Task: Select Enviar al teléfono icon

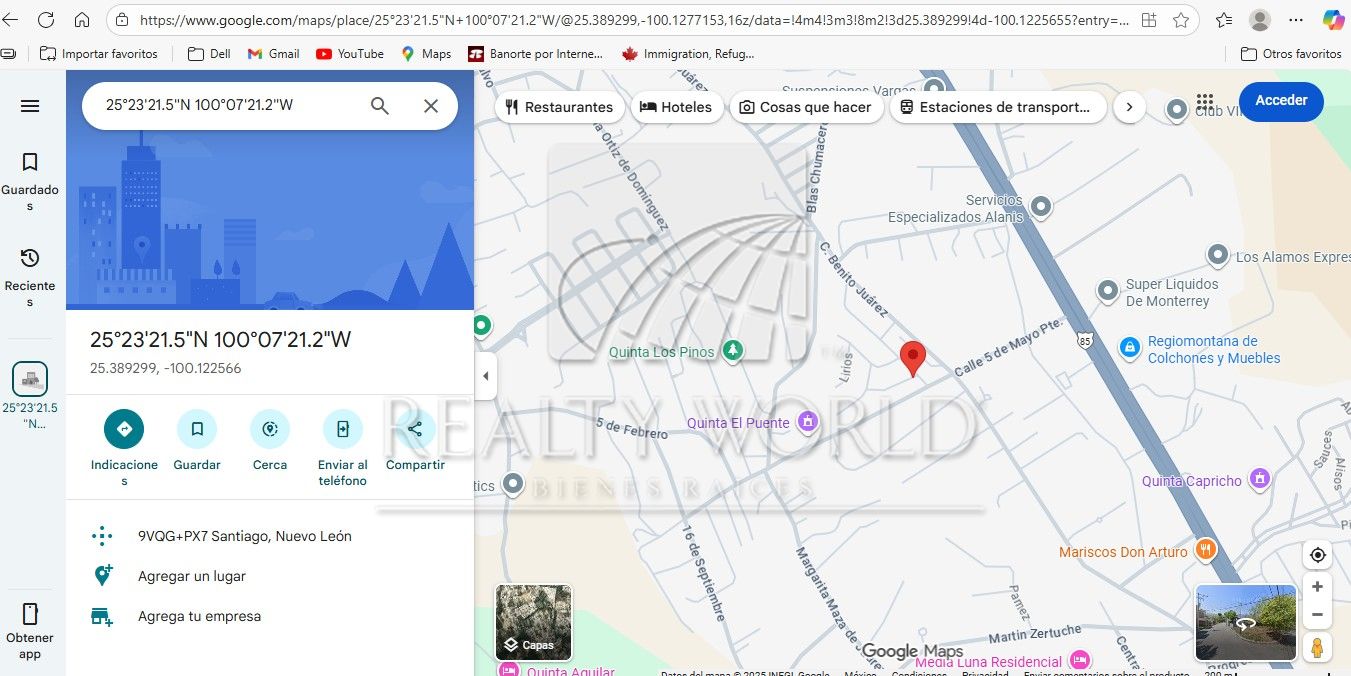Action: (x=342, y=428)
